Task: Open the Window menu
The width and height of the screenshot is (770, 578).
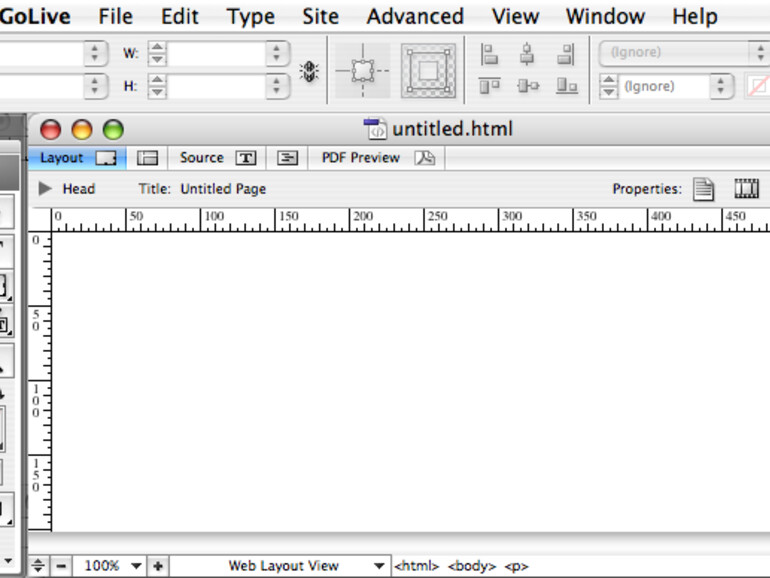Action: pos(605,16)
